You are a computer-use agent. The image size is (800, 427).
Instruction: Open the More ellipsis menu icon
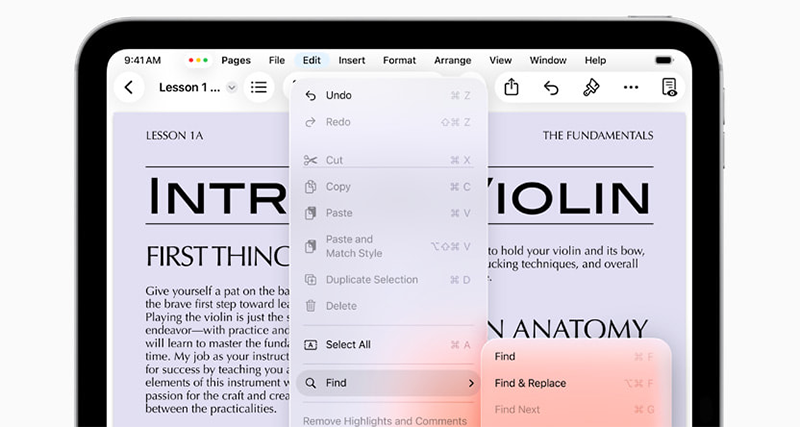[631, 87]
